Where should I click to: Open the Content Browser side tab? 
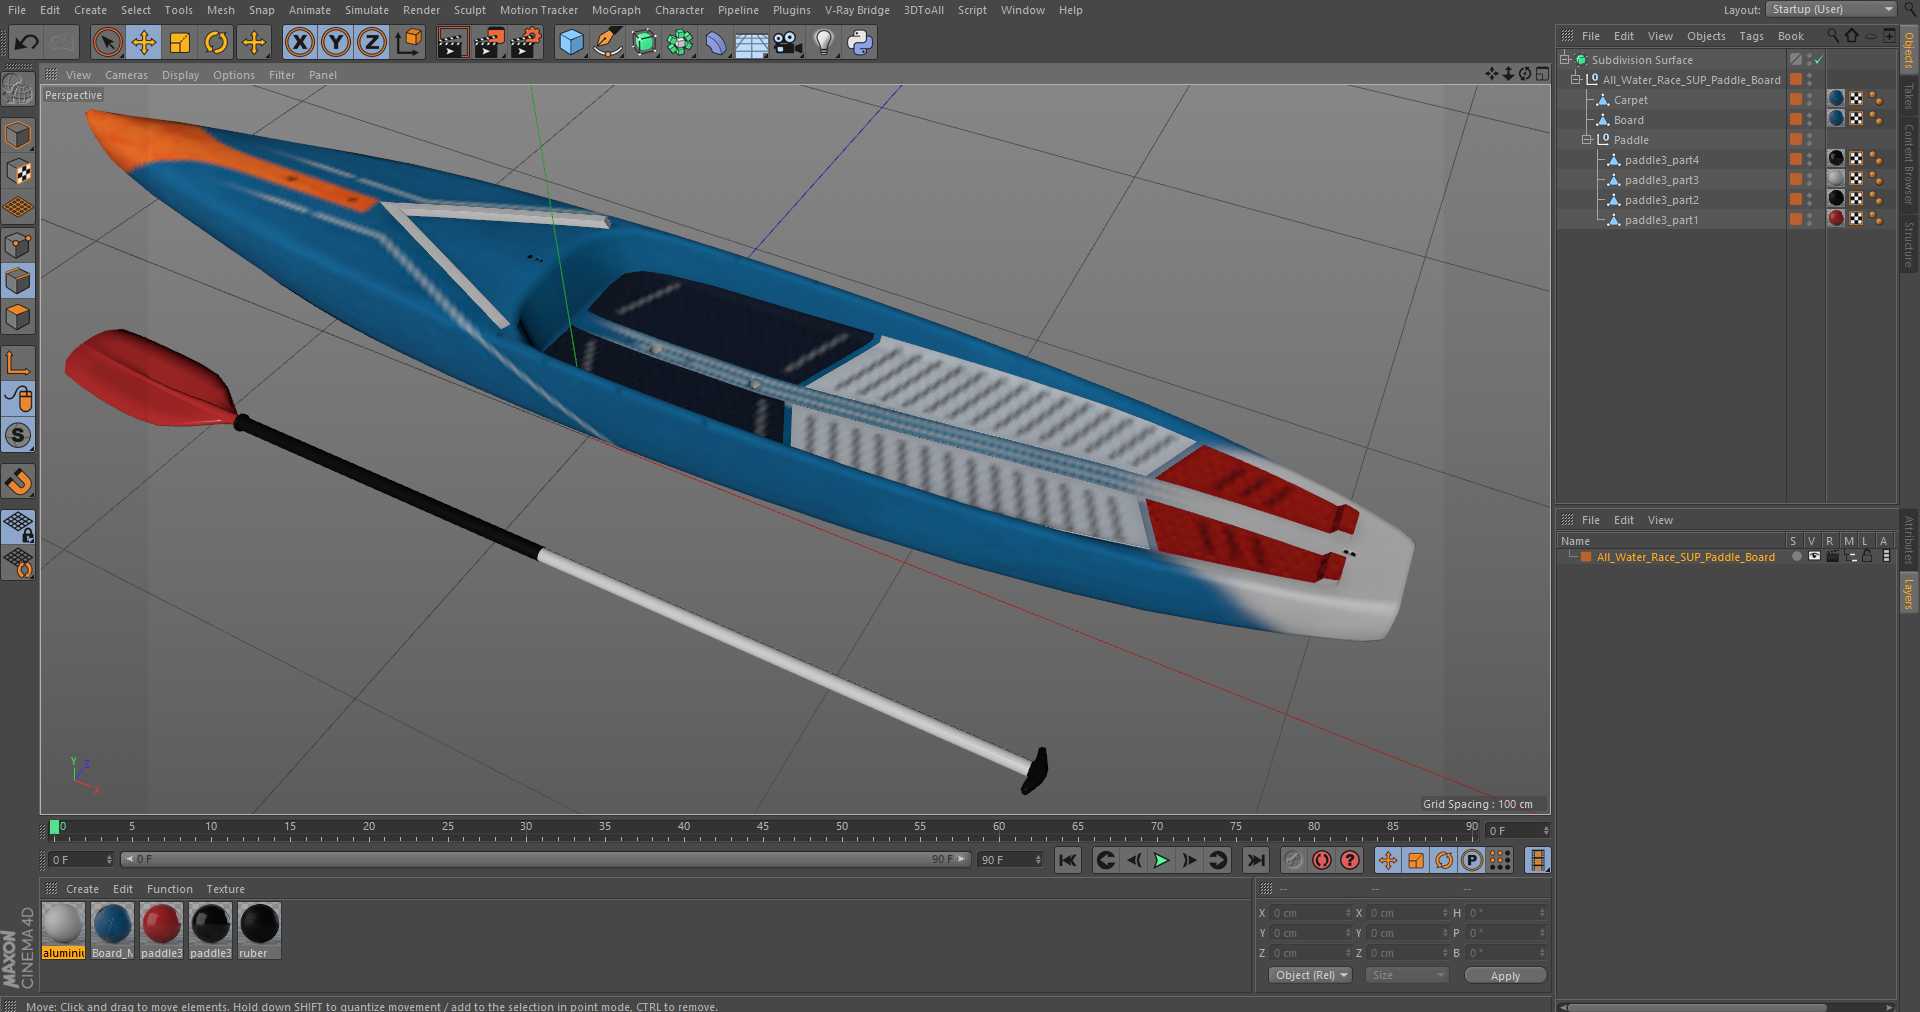tap(1909, 165)
